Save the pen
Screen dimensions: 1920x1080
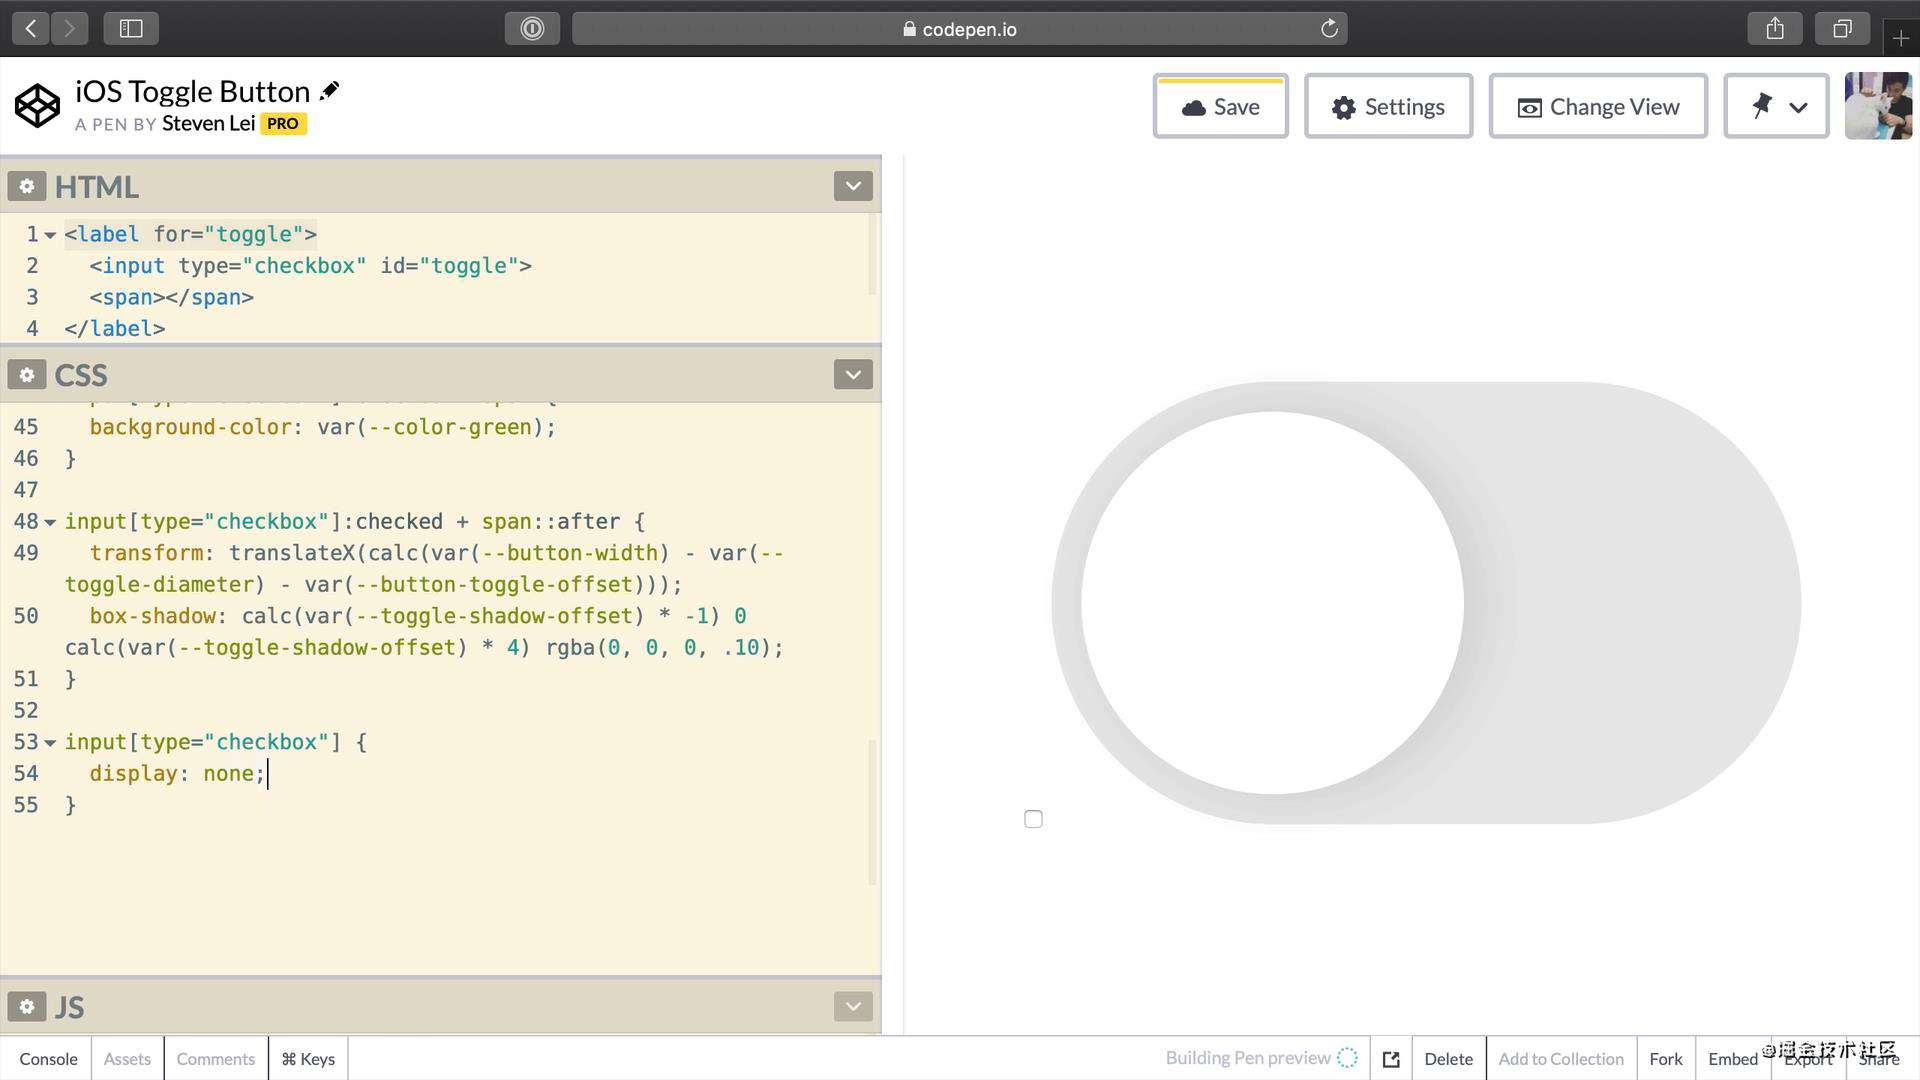tap(1220, 106)
